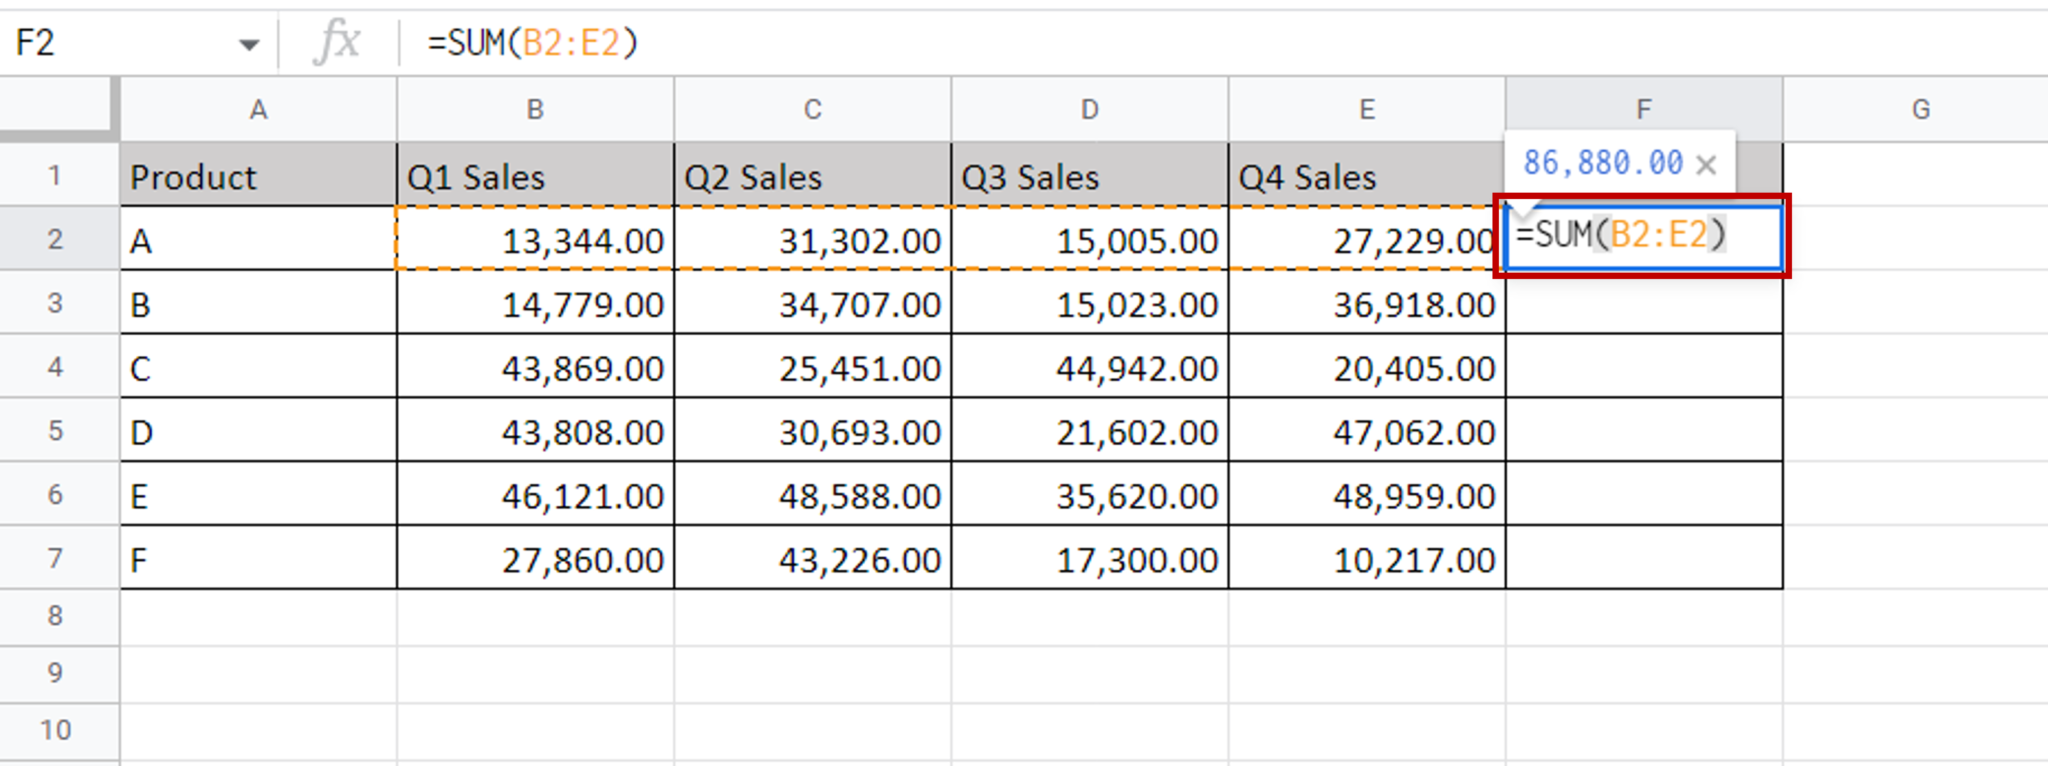Click cell with 30,693.00

(812, 431)
